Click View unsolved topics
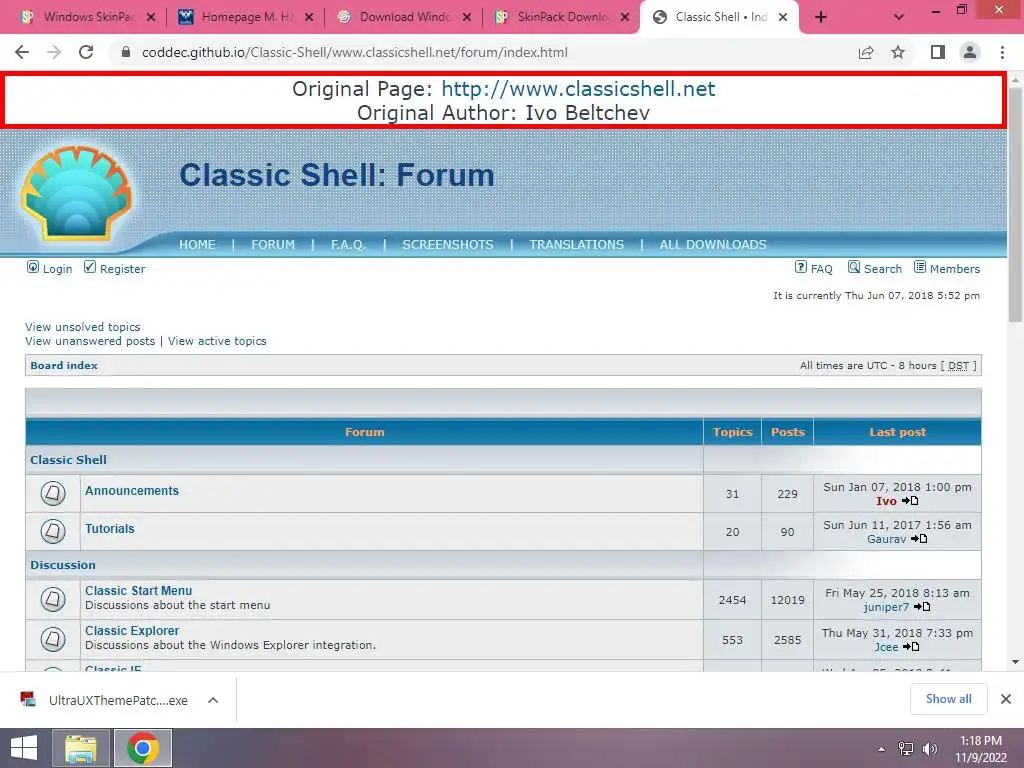The height and width of the screenshot is (768, 1024). tap(83, 327)
